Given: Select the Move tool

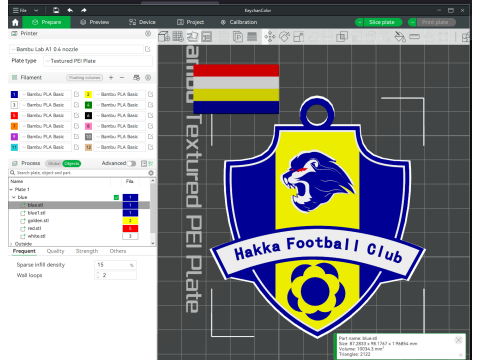Looking at the screenshot, I should (x=270, y=36).
